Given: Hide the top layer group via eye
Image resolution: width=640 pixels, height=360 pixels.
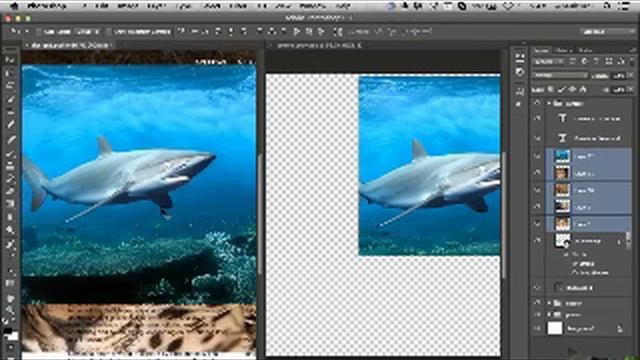Looking at the screenshot, I should [x=537, y=103].
